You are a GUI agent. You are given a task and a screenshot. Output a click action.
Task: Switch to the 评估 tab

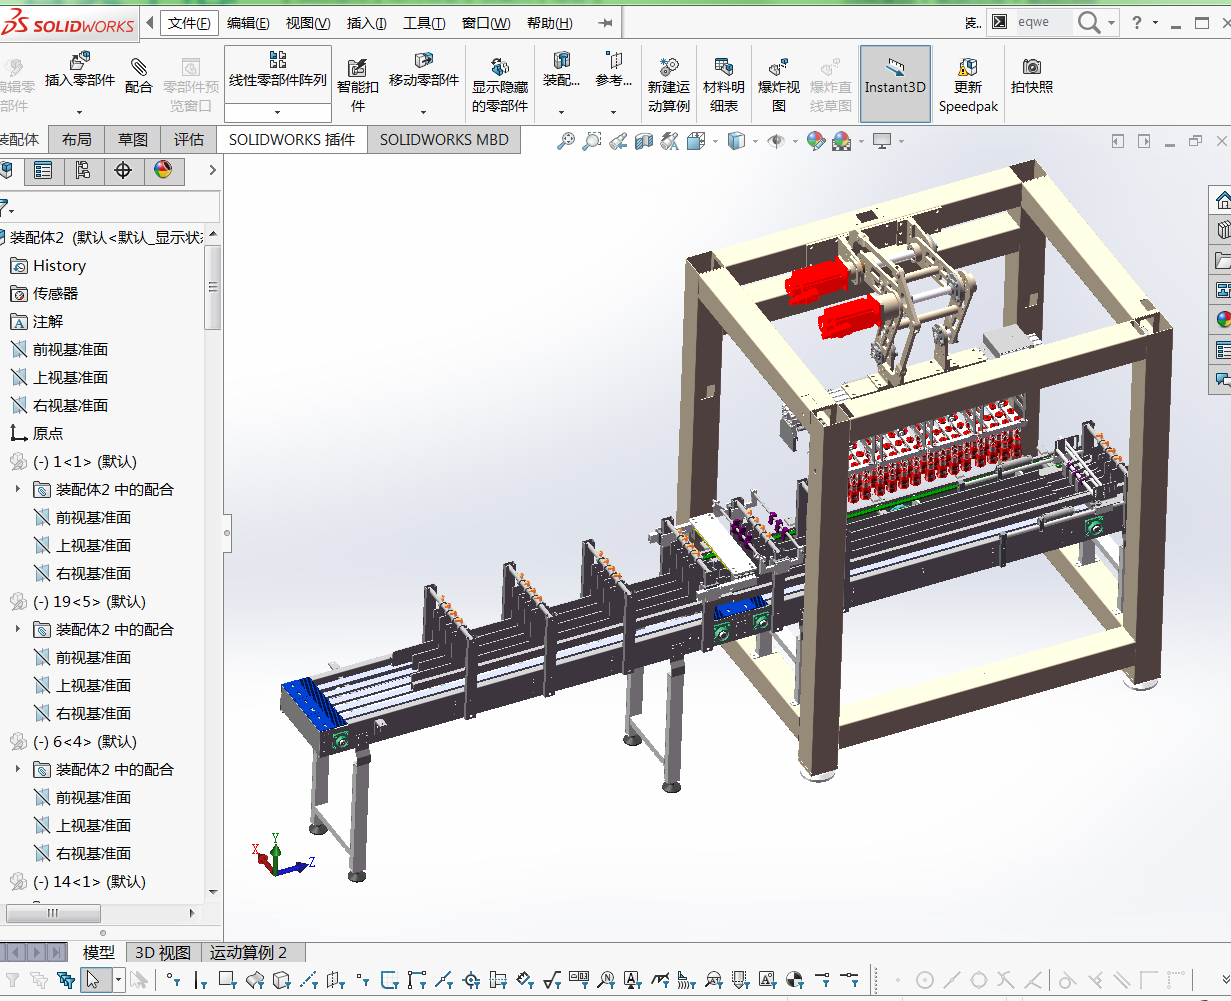pos(188,140)
